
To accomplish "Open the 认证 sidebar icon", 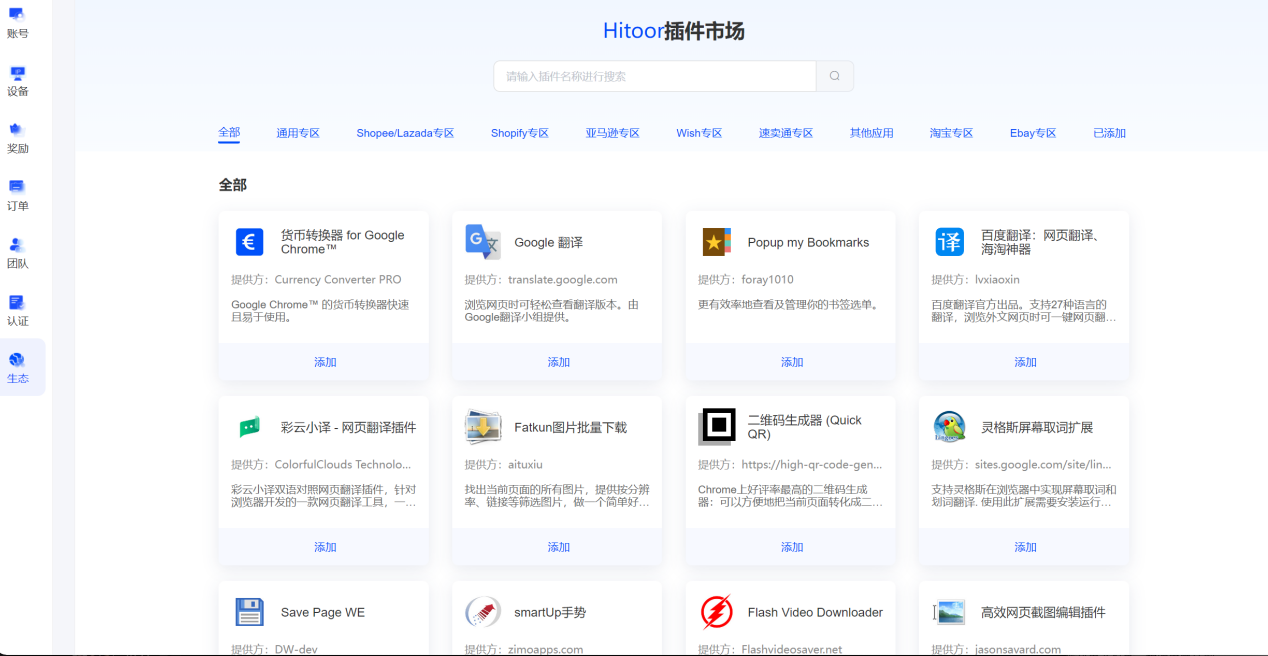I will pos(17,303).
